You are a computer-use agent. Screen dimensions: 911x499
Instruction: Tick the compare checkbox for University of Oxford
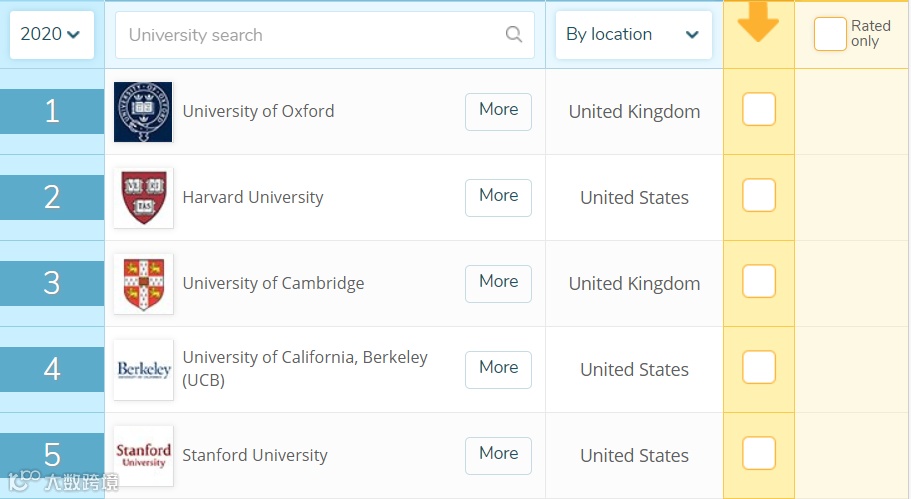(x=759, y=110)
